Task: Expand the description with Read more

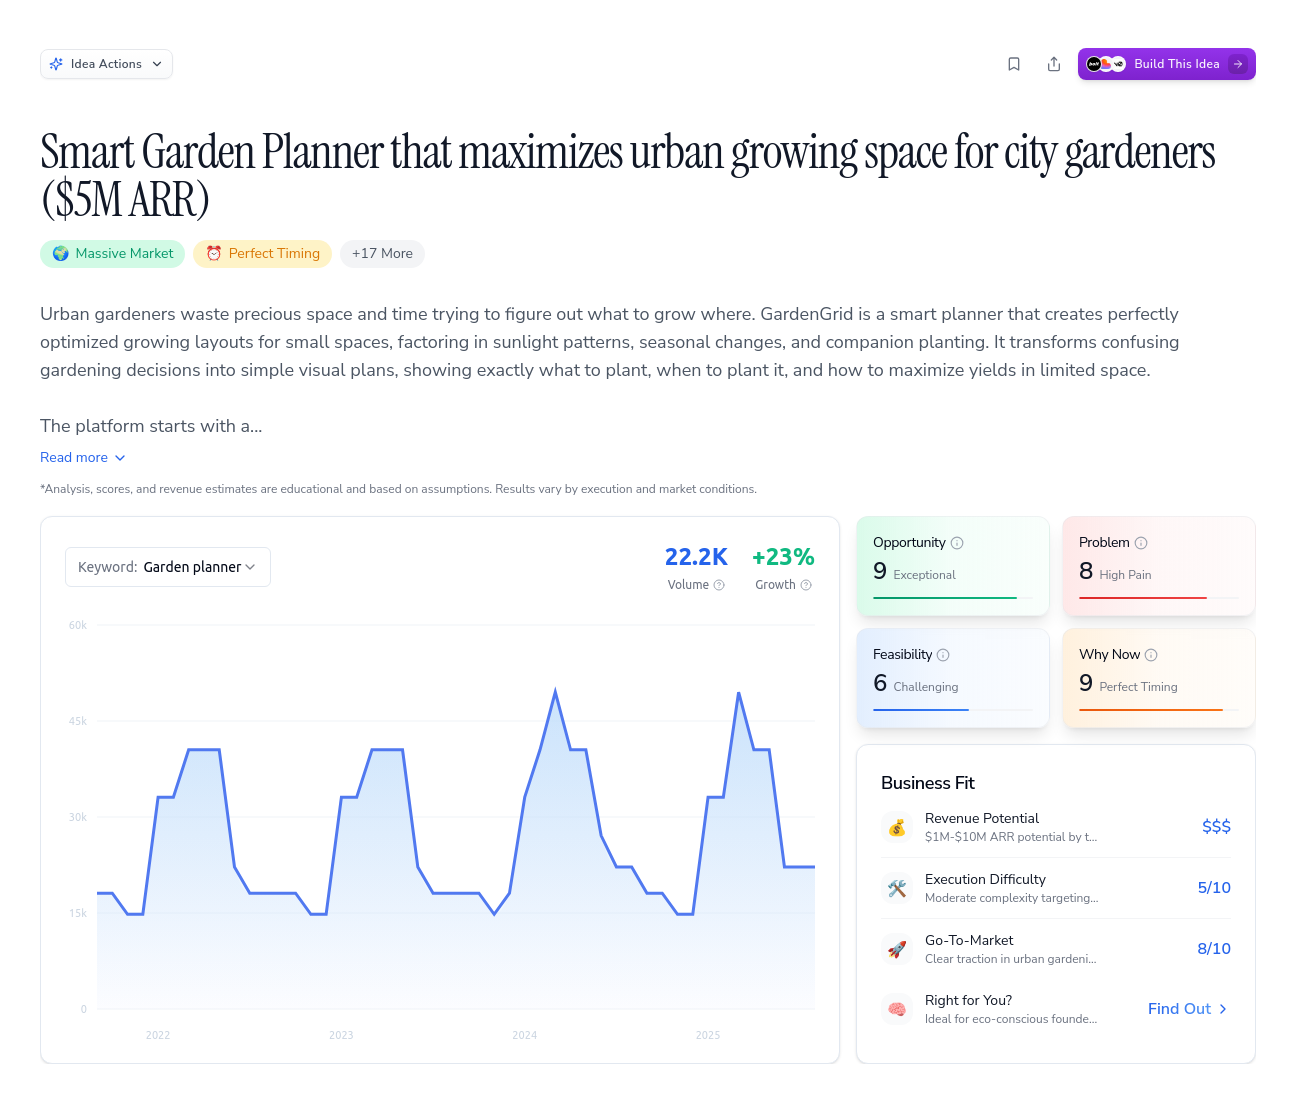Action: click(83, 457)
